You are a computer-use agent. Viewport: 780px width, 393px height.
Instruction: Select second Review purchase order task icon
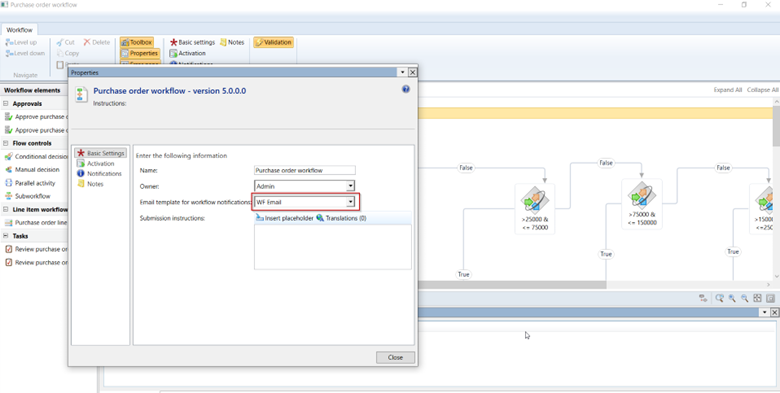(x=8, y=262)
